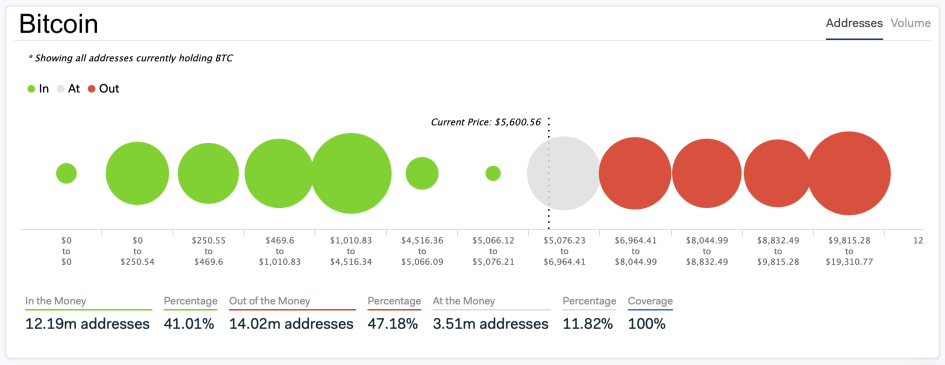Toggle the green In legend item
The image size is (945, 365).
[x=38, y=89]
